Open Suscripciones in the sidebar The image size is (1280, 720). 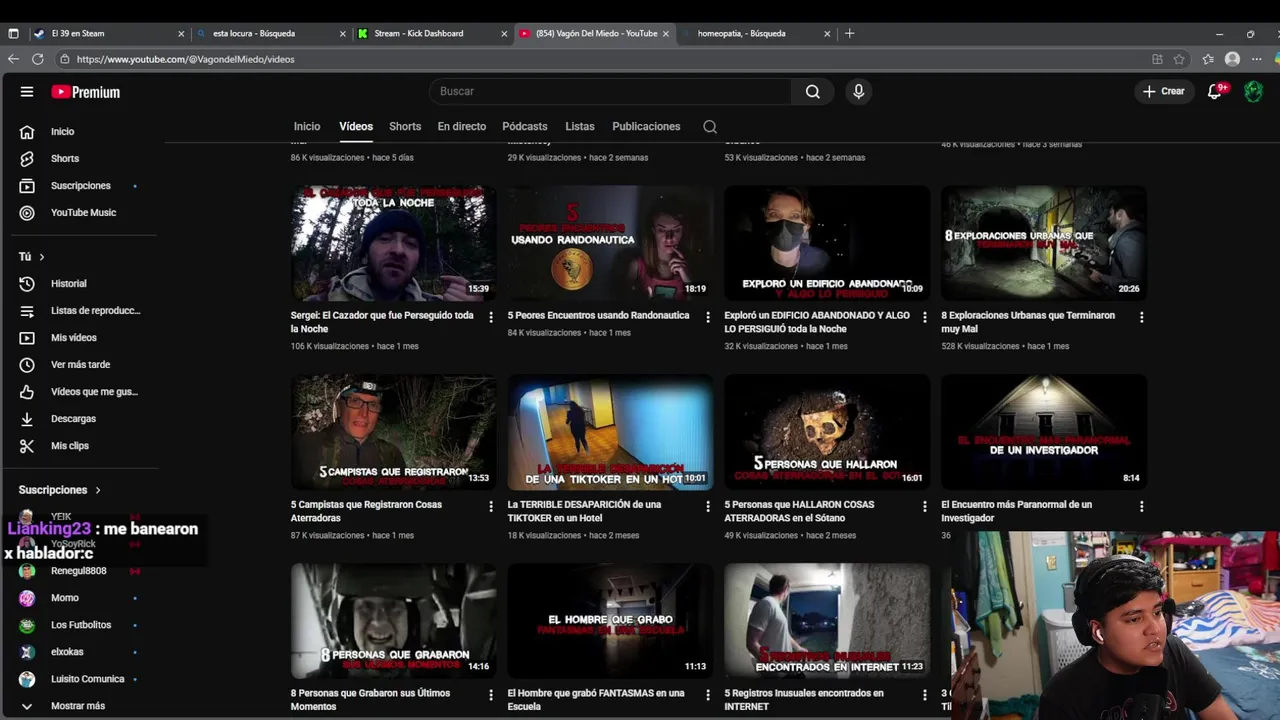[82, 186]
